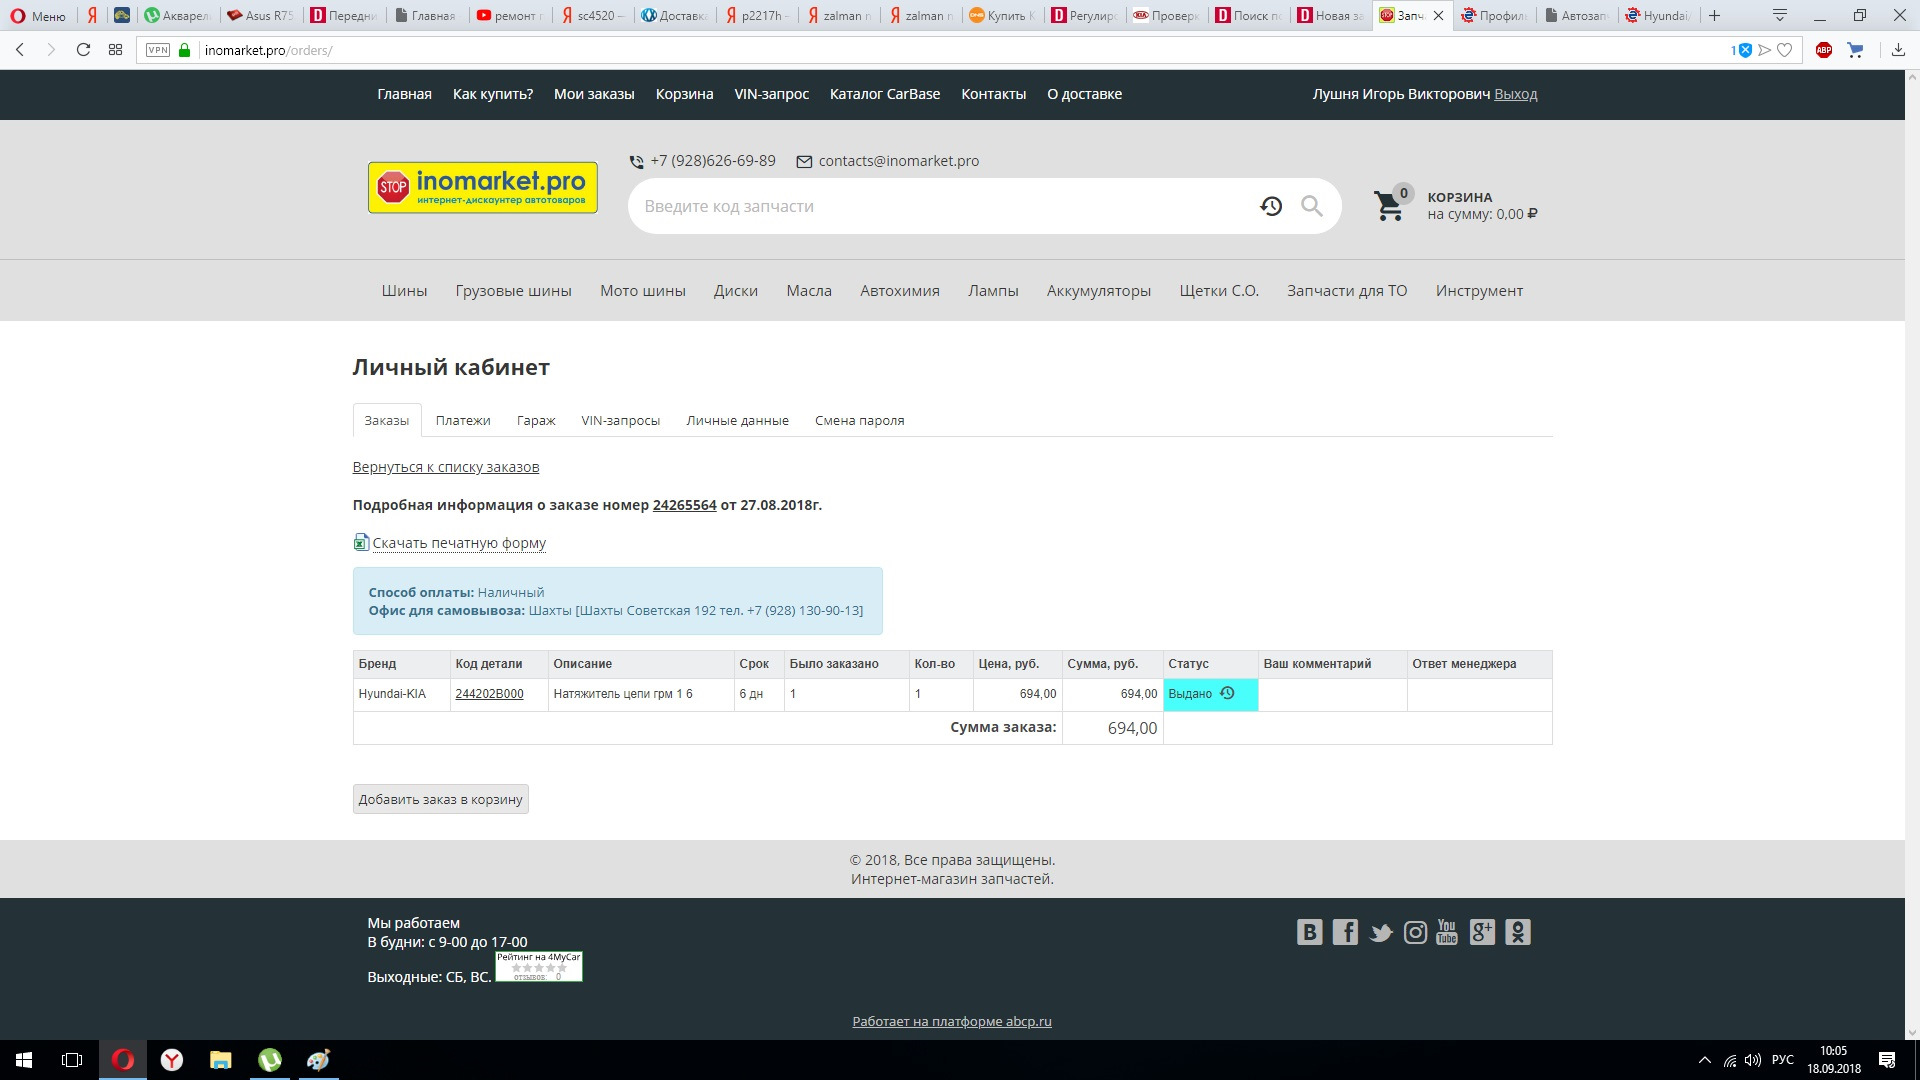Click the Excel icon beside print form
The image size is (1920, 1080).
[361, 542]
